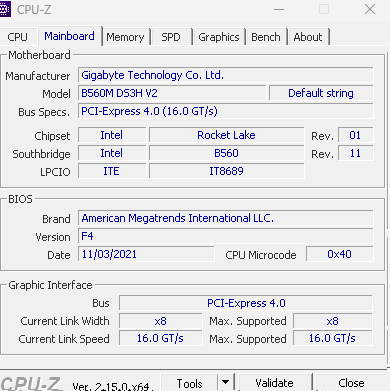390x391 pixels.
Task: Click the BIOS Version F4 field
Action: pyautogui.click(x=226, y=236)
